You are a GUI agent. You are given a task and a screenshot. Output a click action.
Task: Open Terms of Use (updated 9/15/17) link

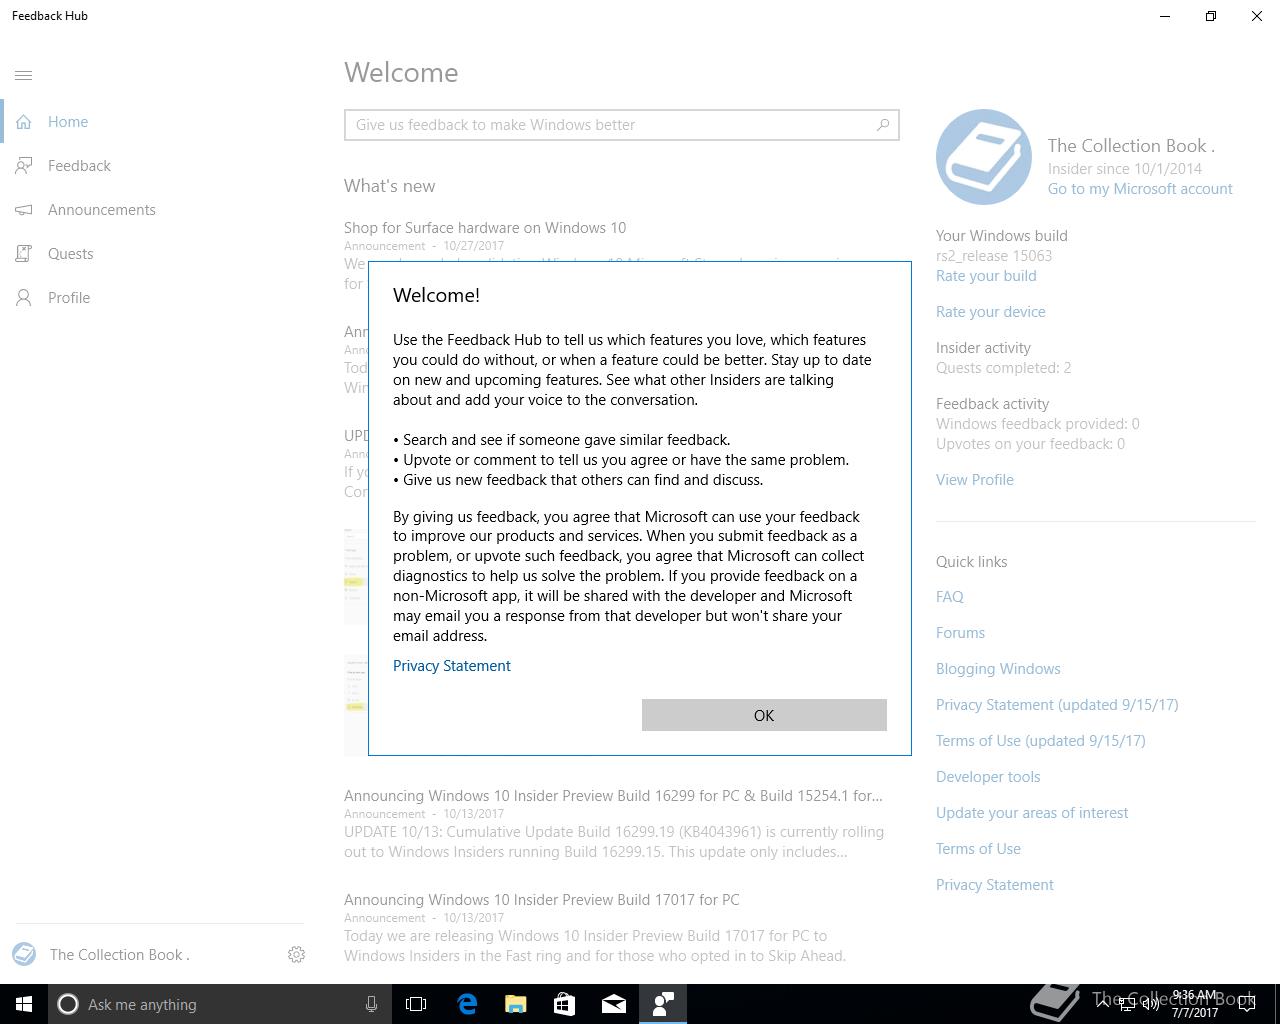1041,741
